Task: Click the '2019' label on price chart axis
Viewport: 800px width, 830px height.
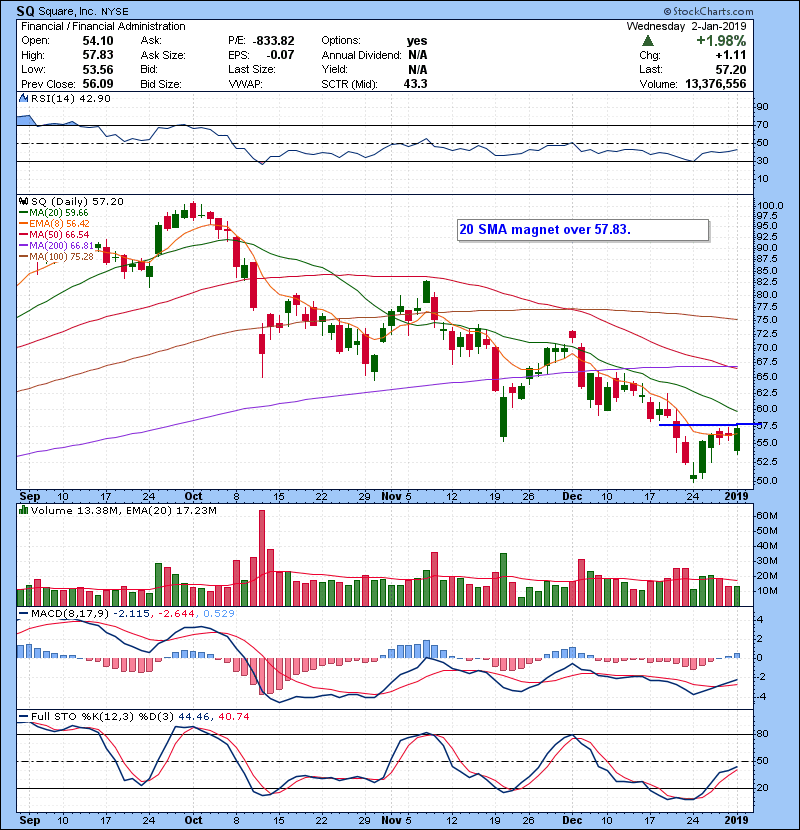Action: tap(736, 497)
